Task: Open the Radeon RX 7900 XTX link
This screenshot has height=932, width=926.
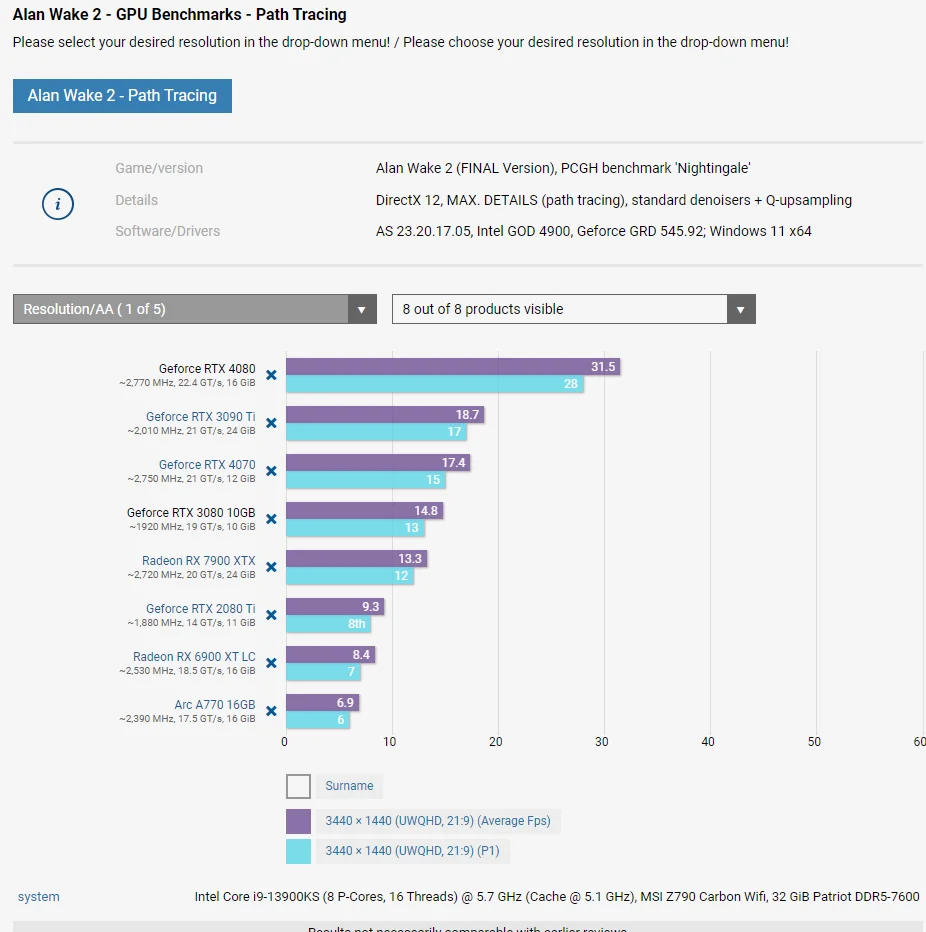Action: (x=199, y=561)
